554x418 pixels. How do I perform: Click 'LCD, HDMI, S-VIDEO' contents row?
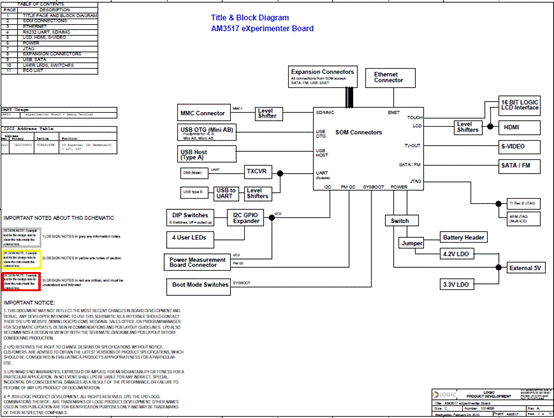click(x=49, y=37)
